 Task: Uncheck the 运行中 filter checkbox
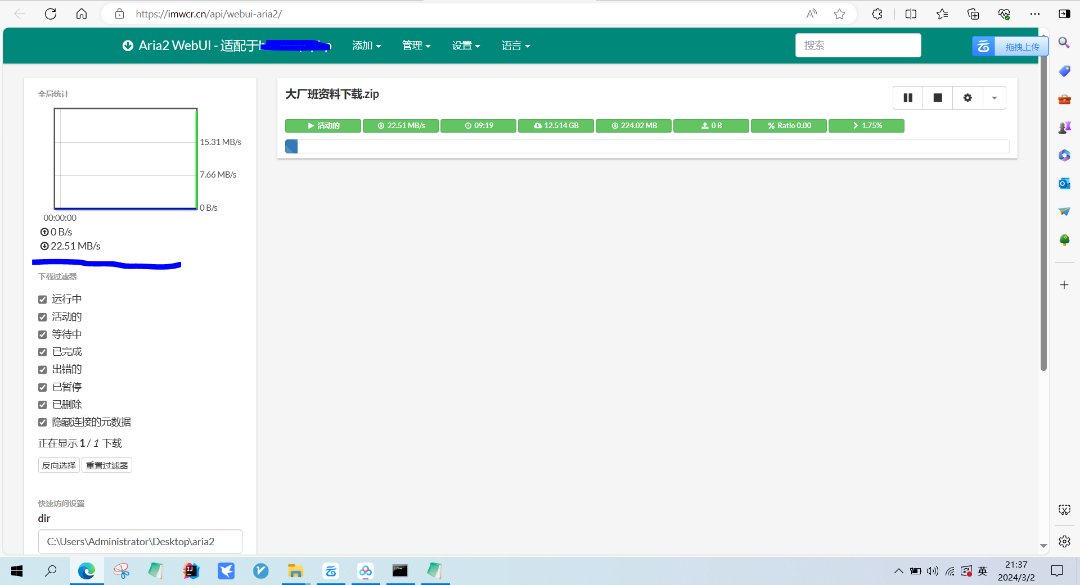pyautogui.click(x=42, y=299)
